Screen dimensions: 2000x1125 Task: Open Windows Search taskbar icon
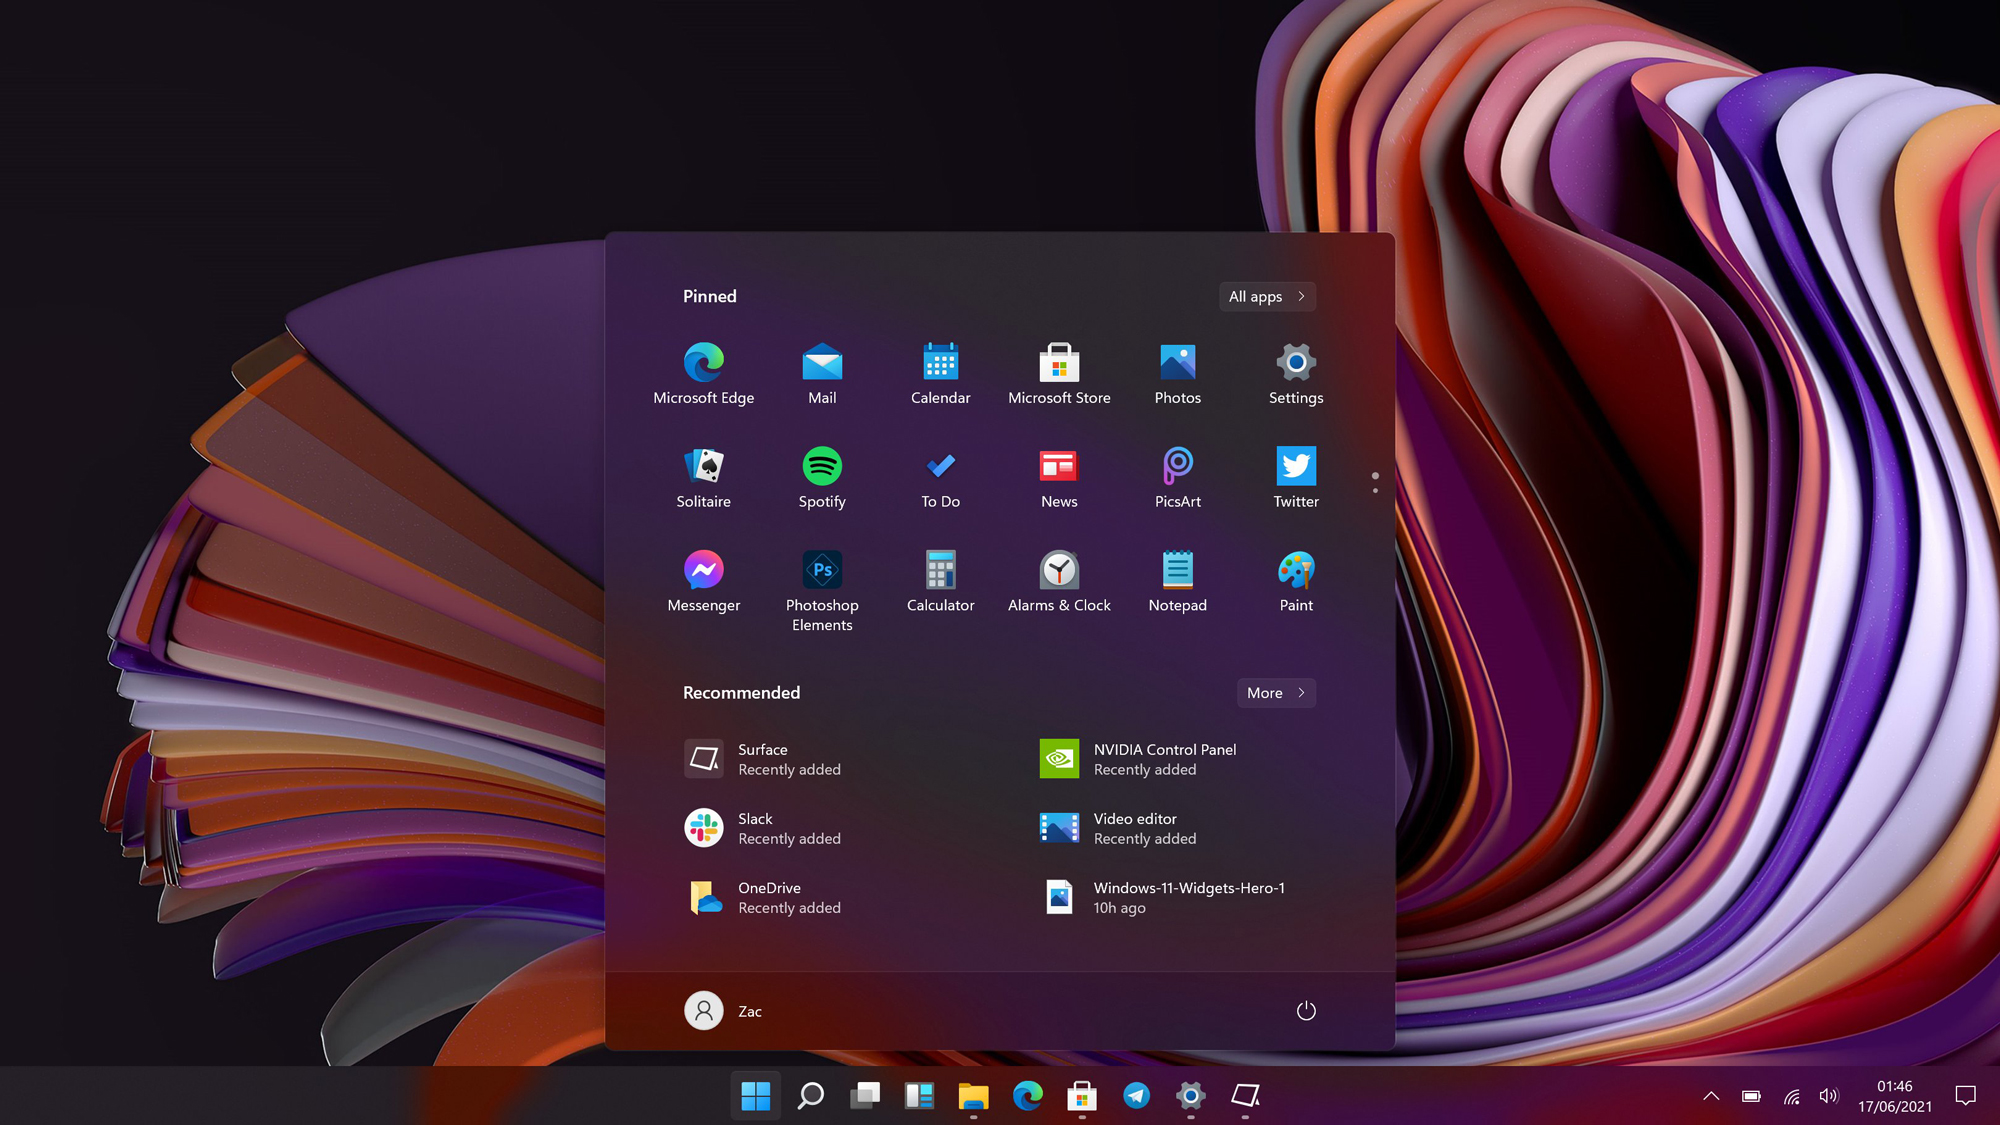click(x=810, y=1096)
